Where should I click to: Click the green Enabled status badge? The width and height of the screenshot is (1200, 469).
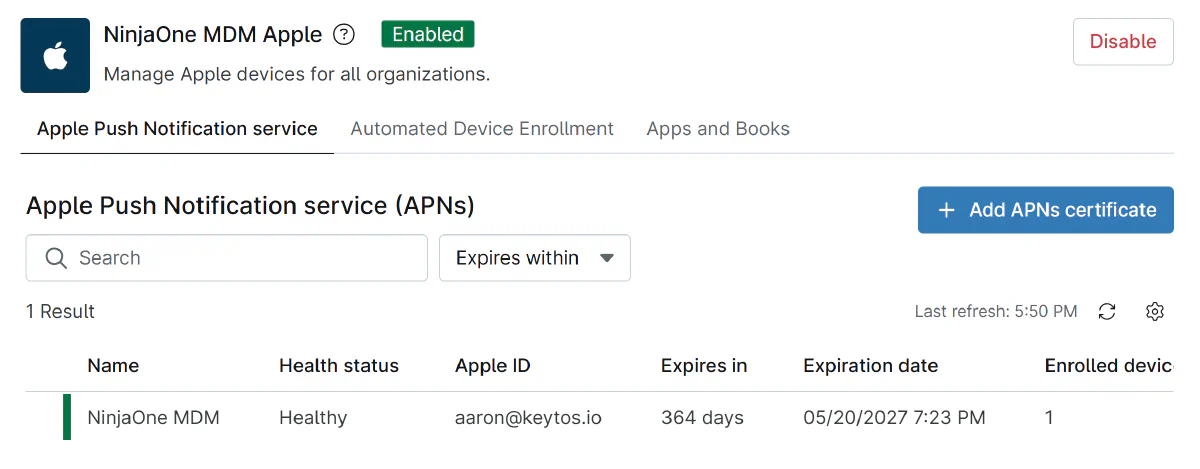click(x=428, y=34)
